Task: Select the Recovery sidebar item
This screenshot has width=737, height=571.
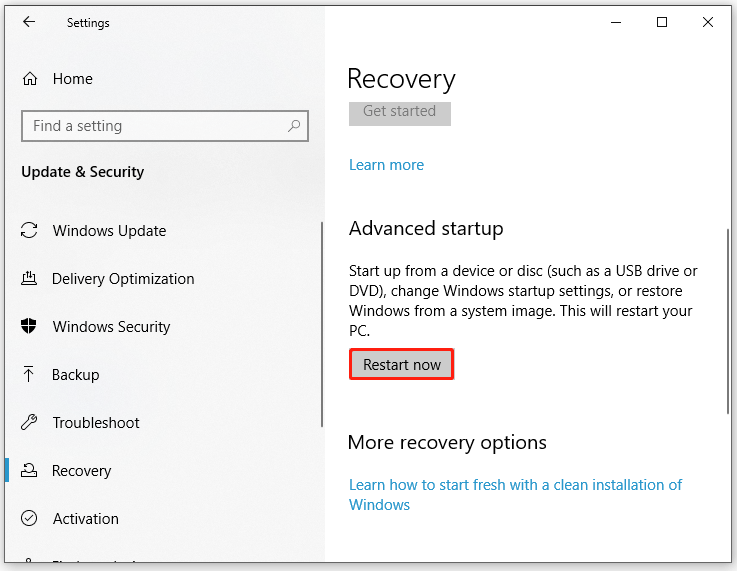Action: coord(81,470)
